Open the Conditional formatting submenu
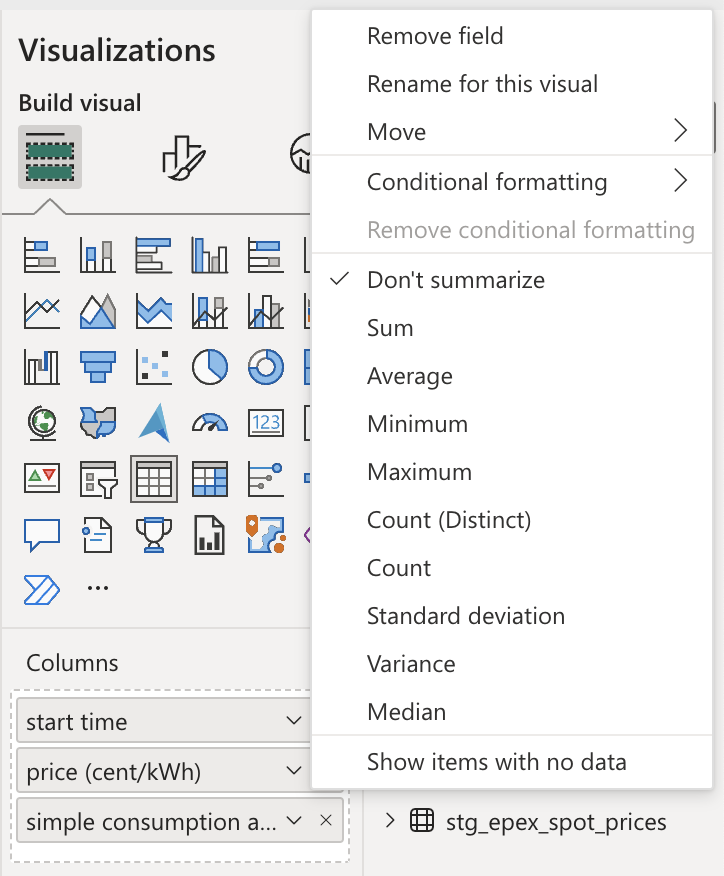This screenshot has width=724, height=876. click(x=487, y=182)
